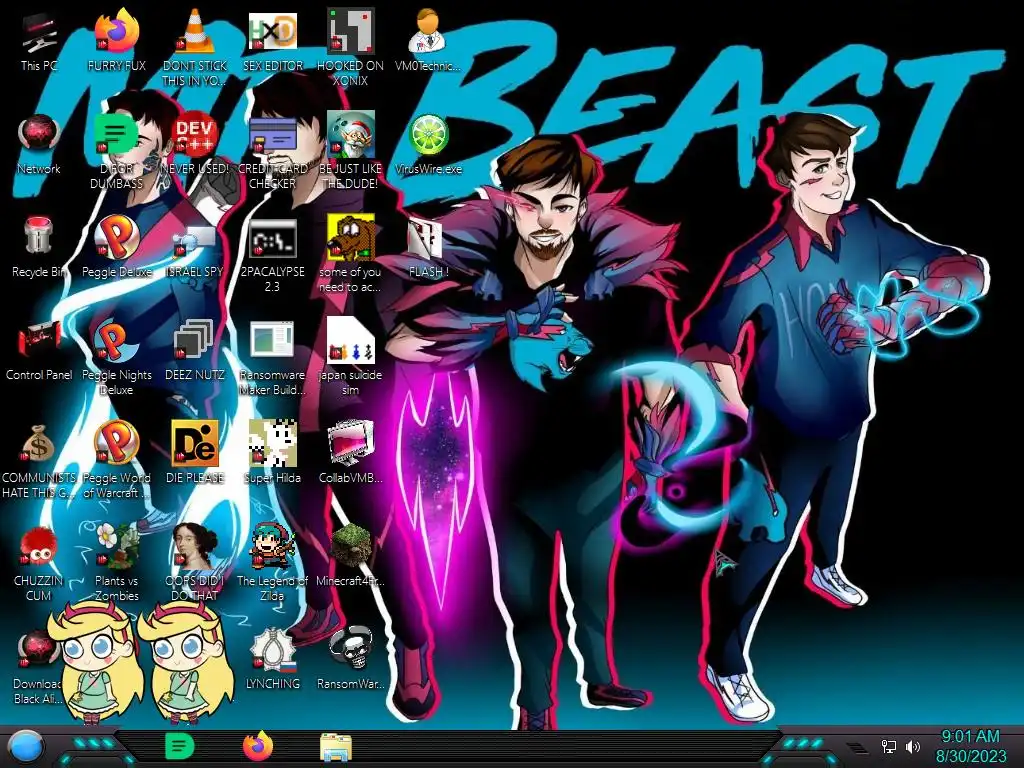Select the Minecraft4Fr grass block icon

(x=350, y=545)
